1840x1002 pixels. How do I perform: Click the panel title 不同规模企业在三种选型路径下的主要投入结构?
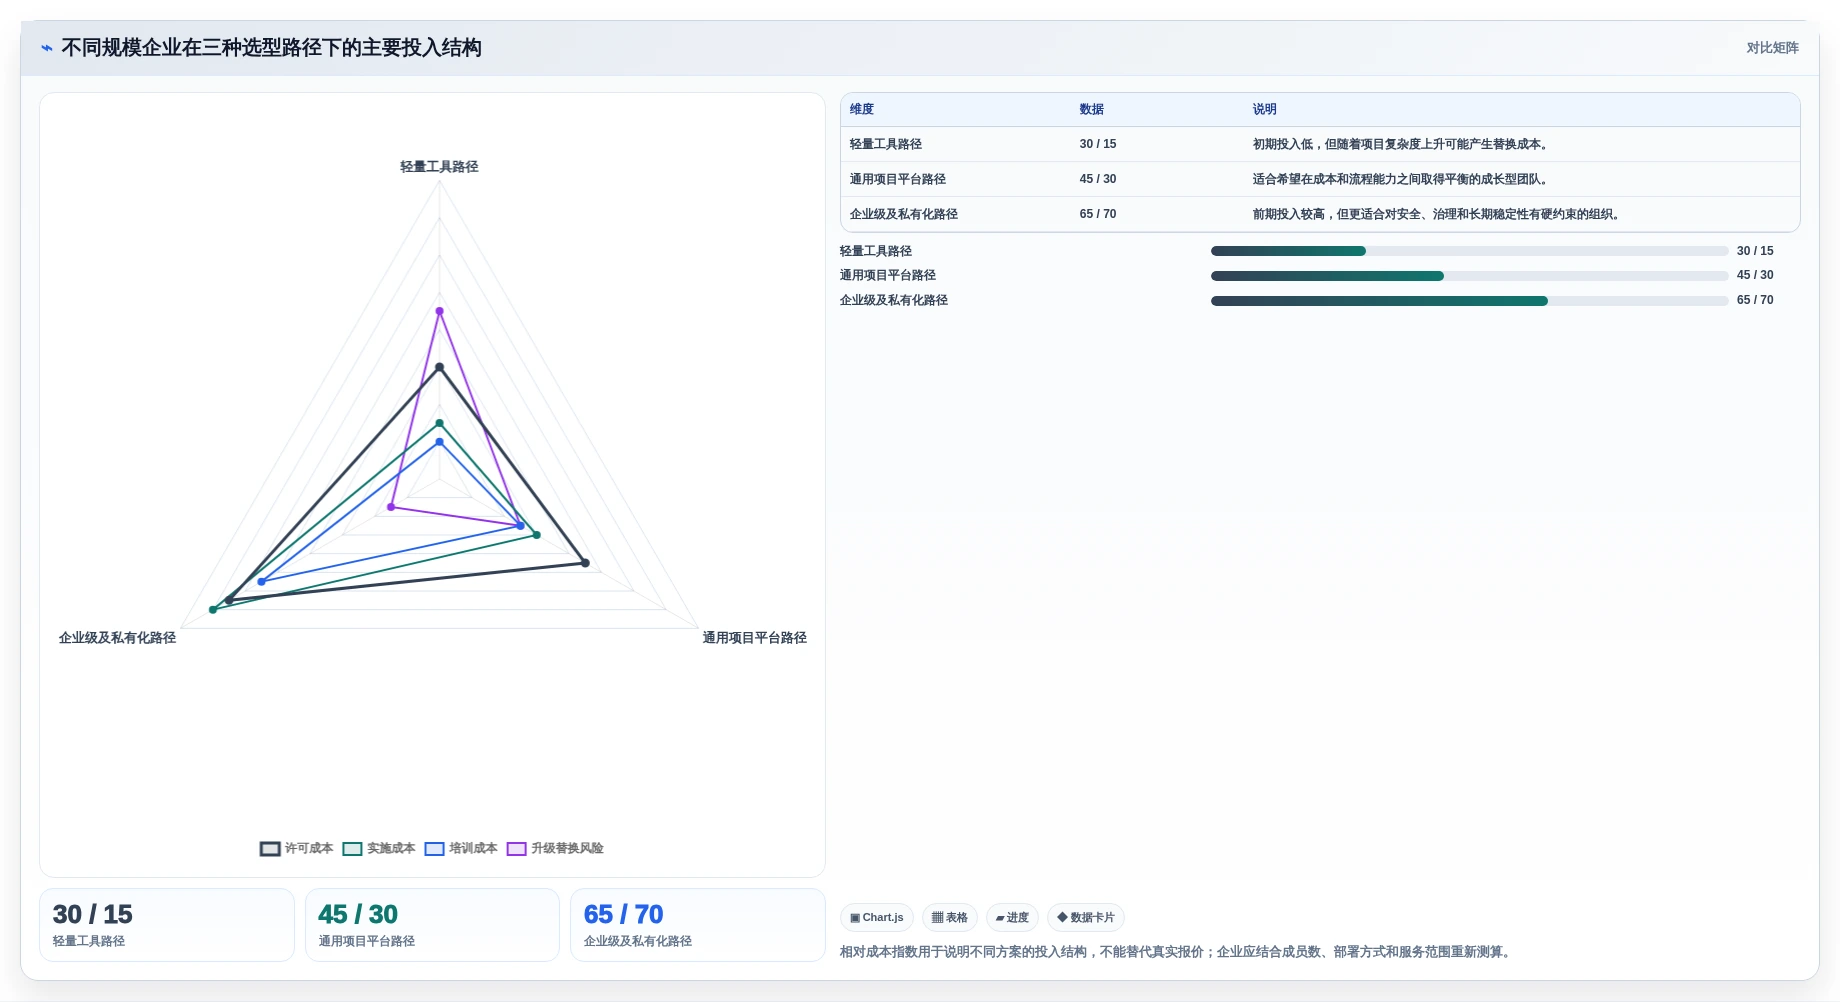271,48
